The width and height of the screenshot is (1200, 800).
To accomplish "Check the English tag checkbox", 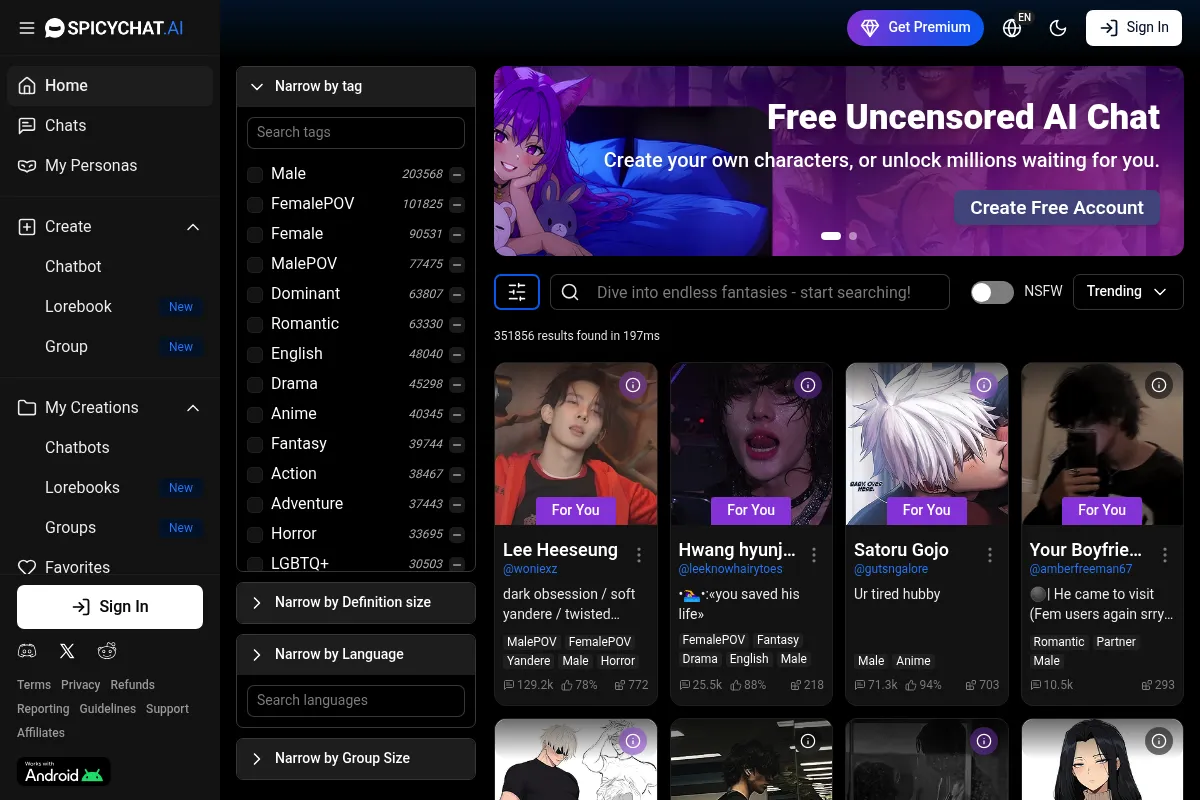I will 255,354.
